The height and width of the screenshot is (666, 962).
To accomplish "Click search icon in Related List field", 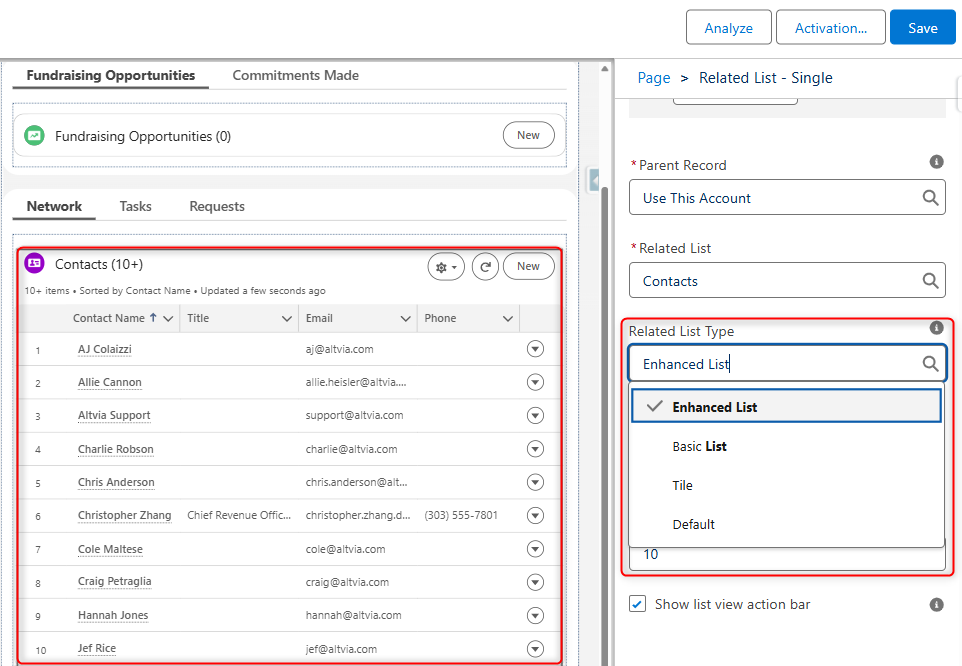I will pyautogui.click(x=930, y=281).
